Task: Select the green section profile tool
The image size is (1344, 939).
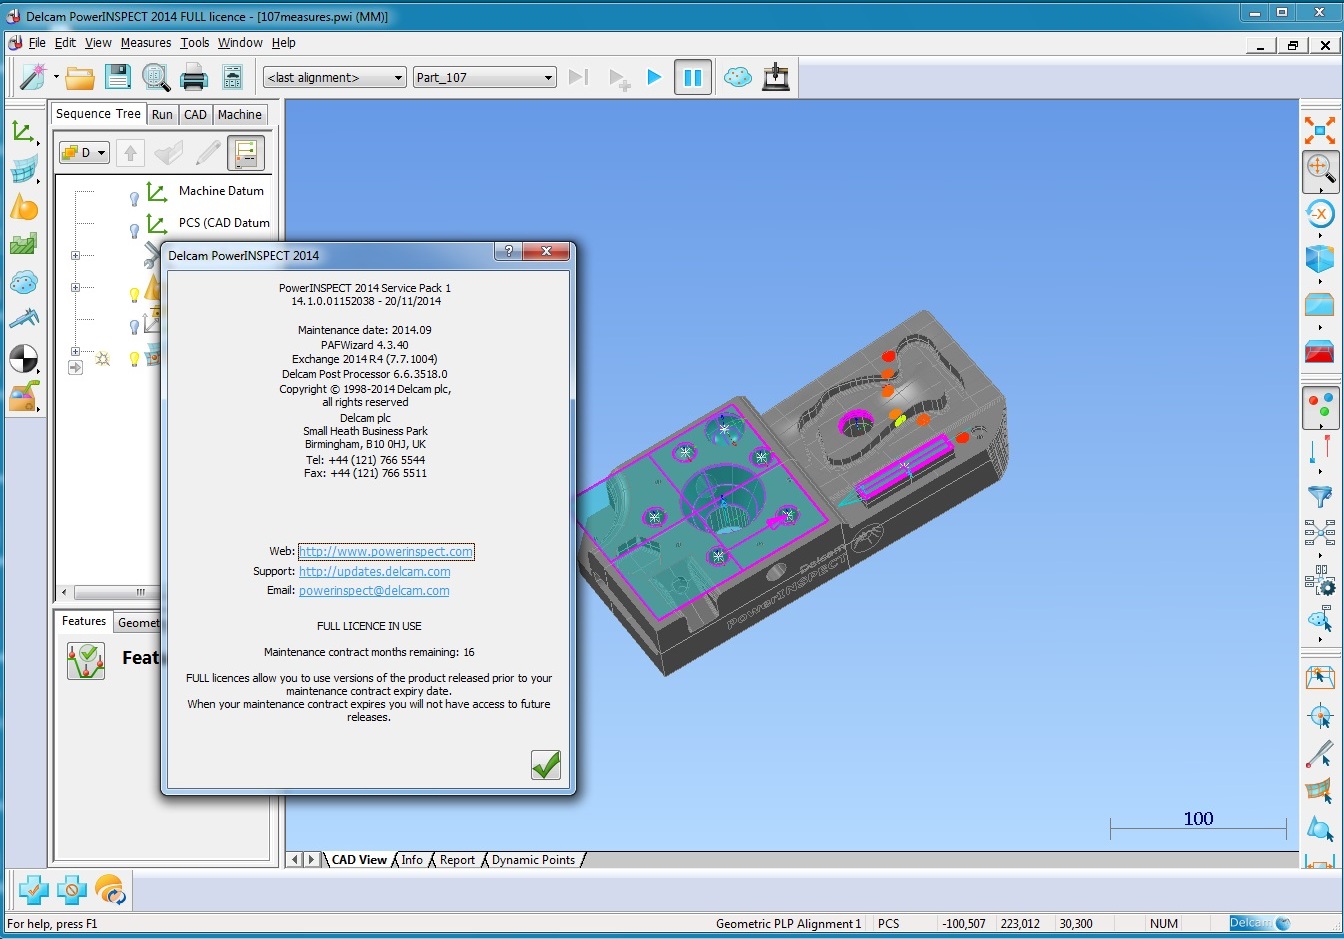Action: coord(23,244)
